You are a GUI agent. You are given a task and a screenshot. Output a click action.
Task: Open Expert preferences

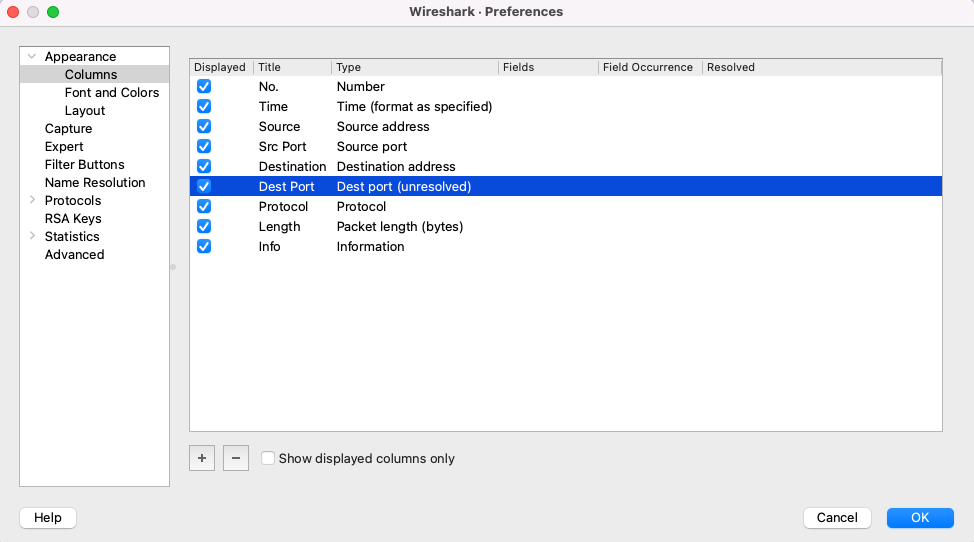(64, 147)
